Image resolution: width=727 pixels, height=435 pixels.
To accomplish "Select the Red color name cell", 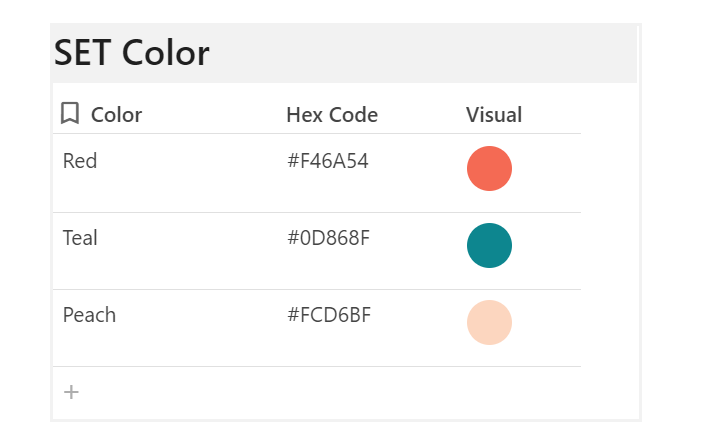I will click(x=80, y=161).
